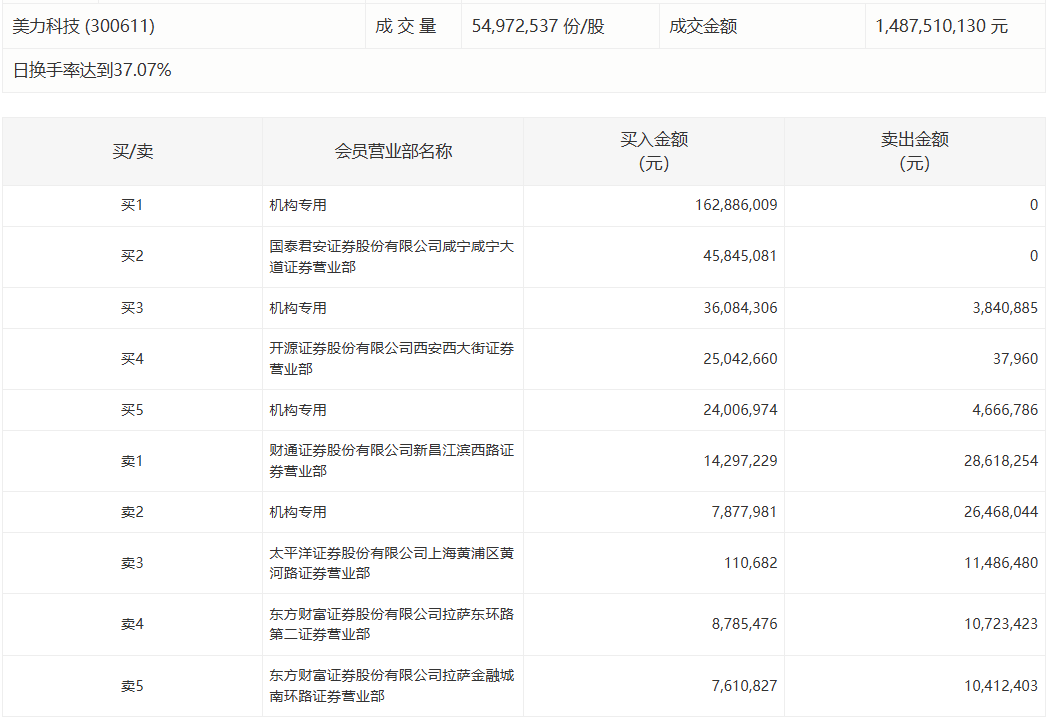Click 机构专用 in the 买5 row
Screen dimensions: 1050x721
tap(298, 410)
